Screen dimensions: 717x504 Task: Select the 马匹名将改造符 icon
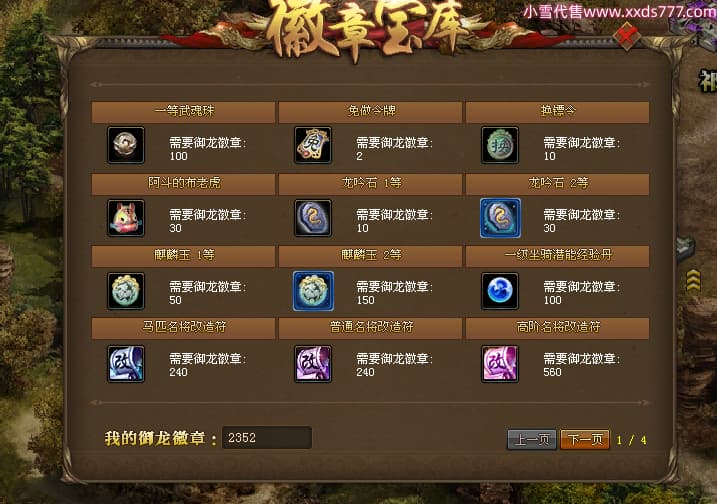[126, 364]
